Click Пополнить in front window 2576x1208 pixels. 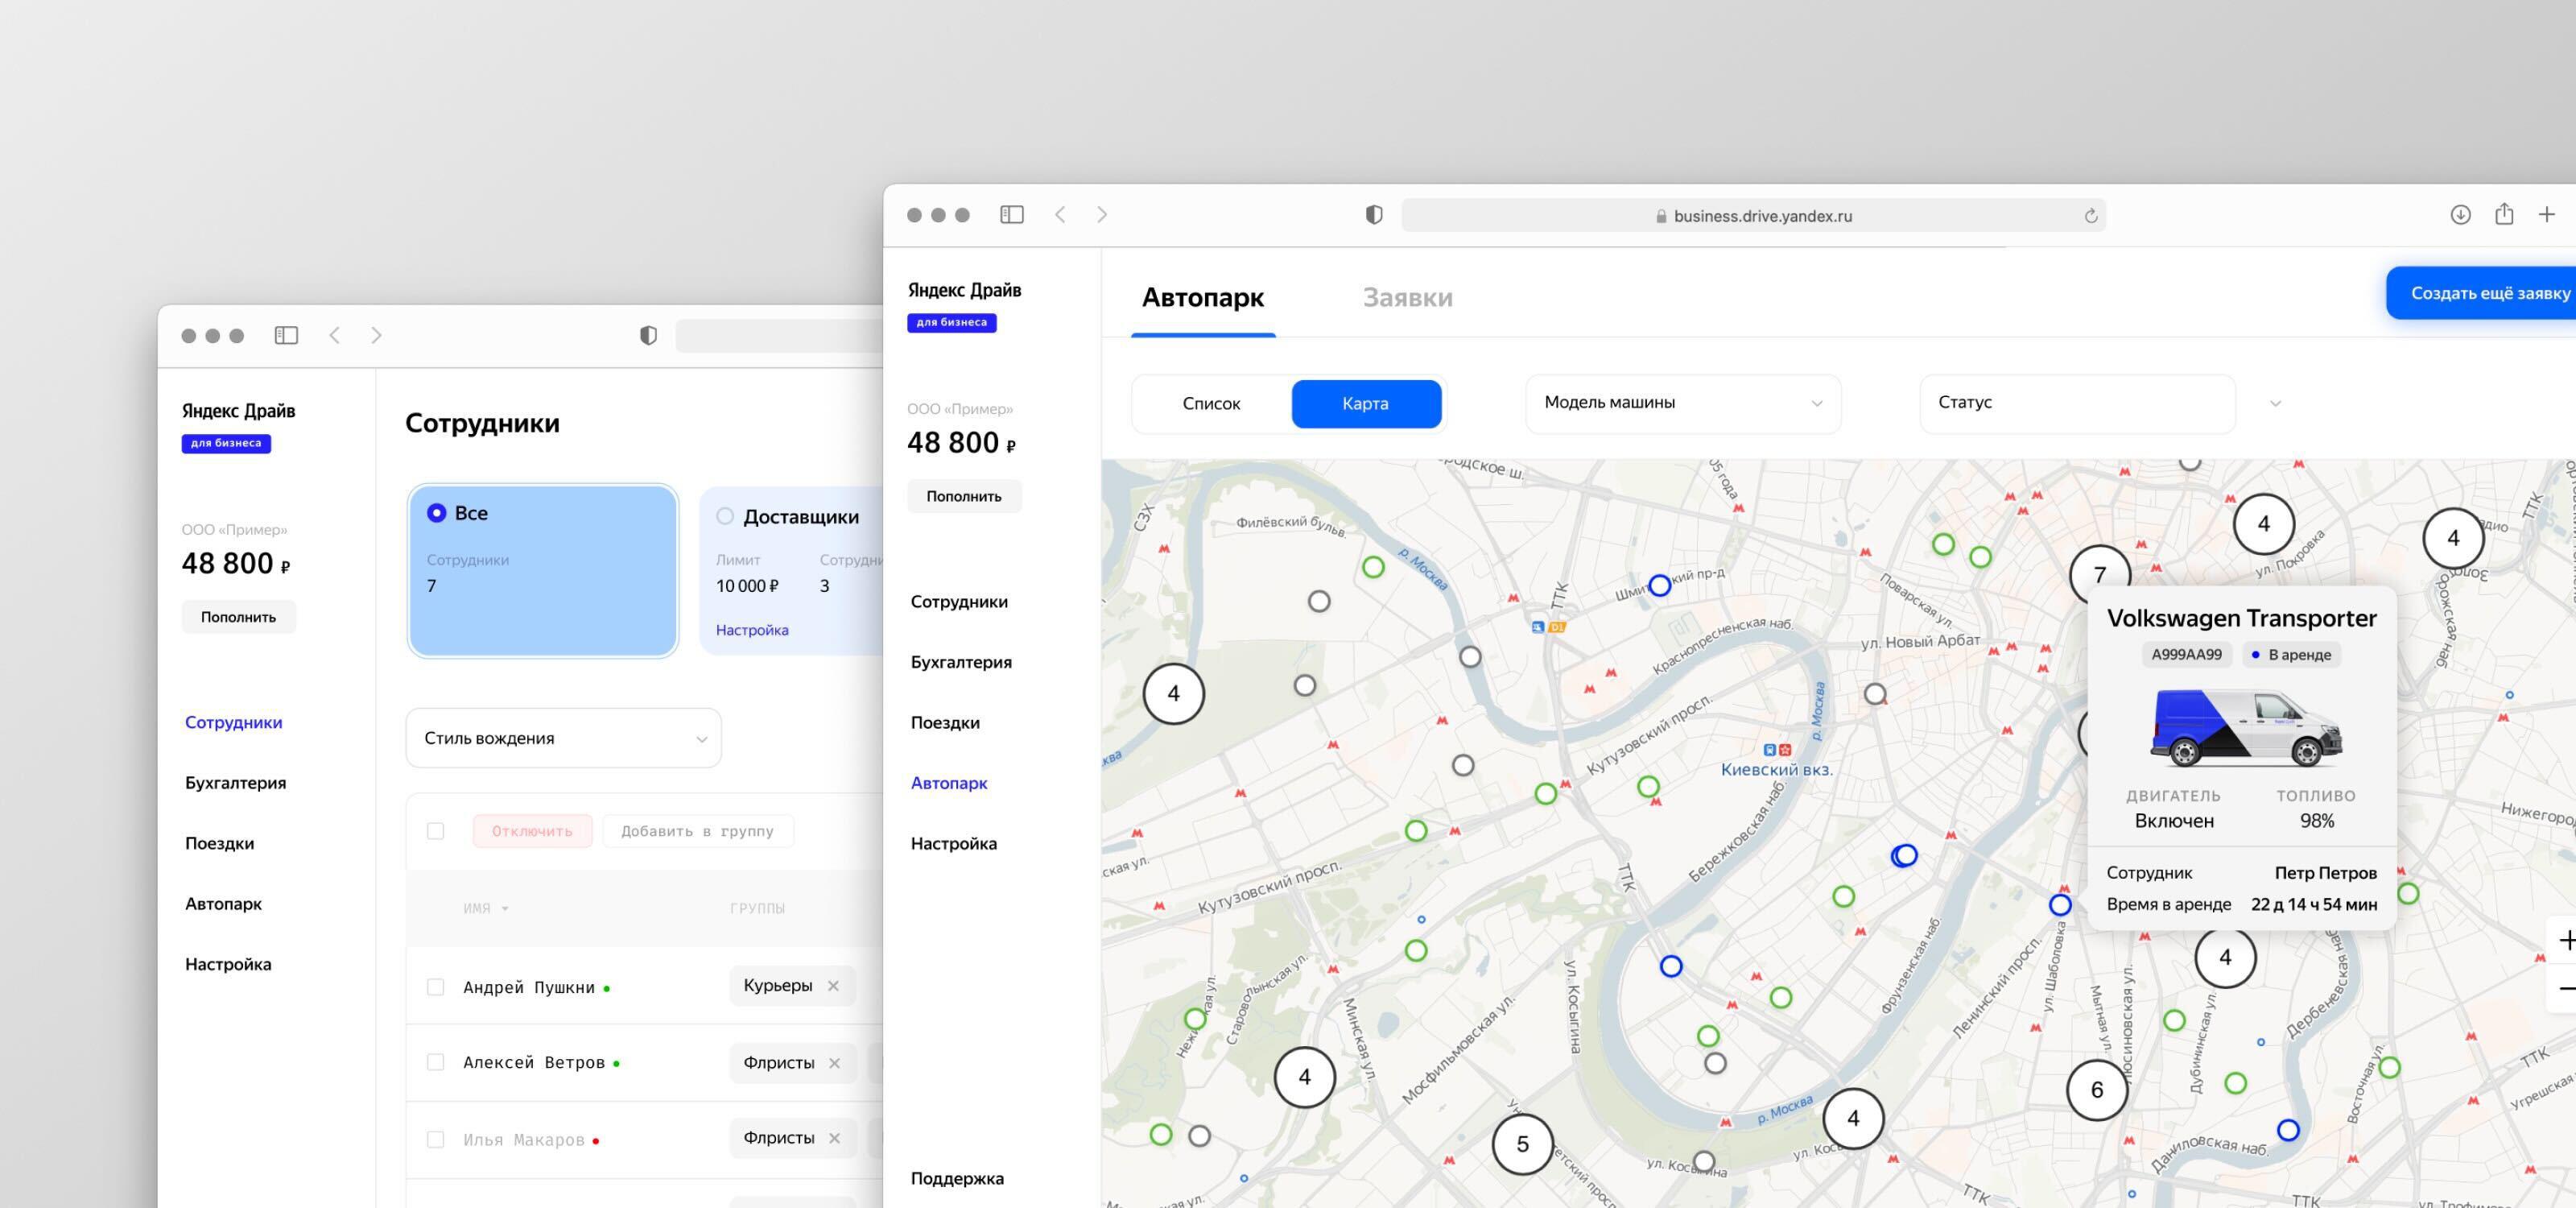click(964, 496)
